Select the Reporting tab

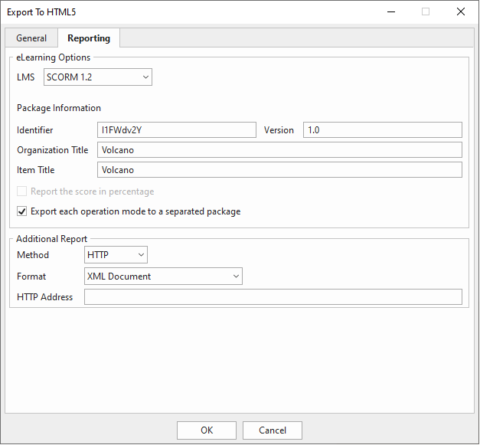89,38
